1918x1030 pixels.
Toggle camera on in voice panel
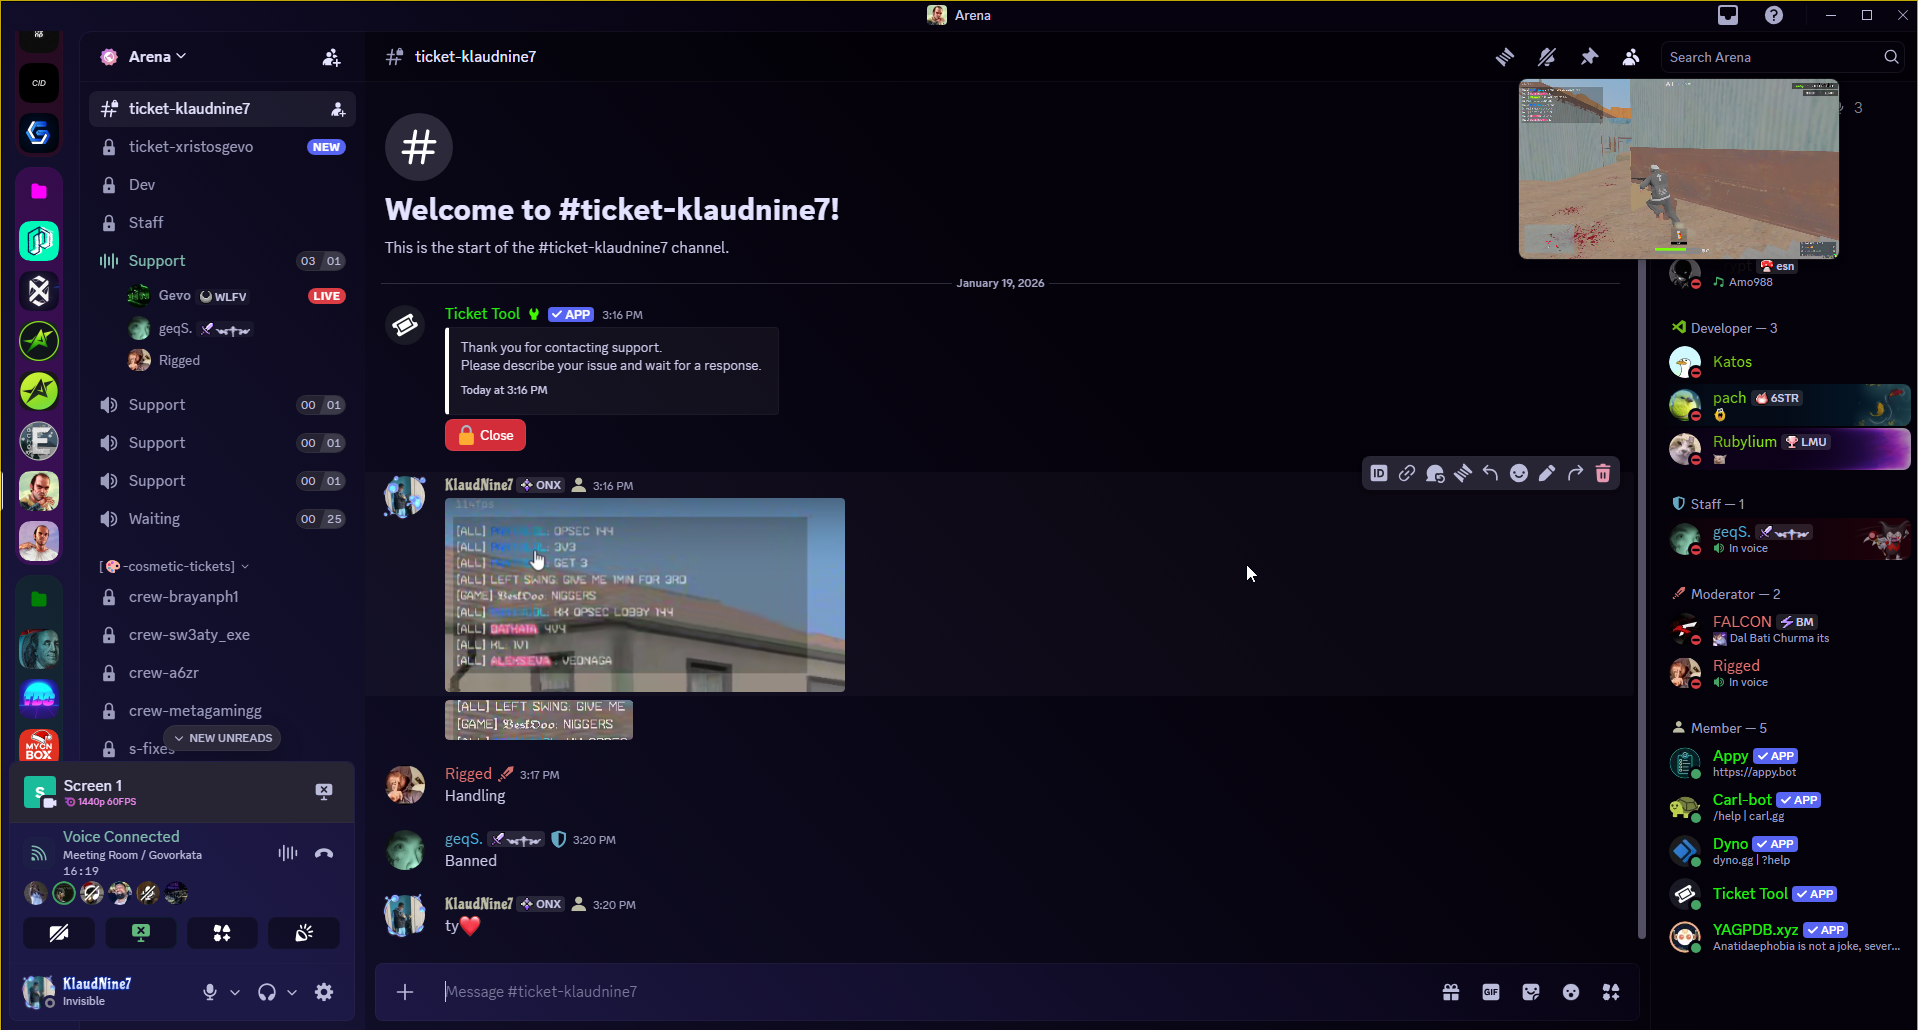click(59, 933)
